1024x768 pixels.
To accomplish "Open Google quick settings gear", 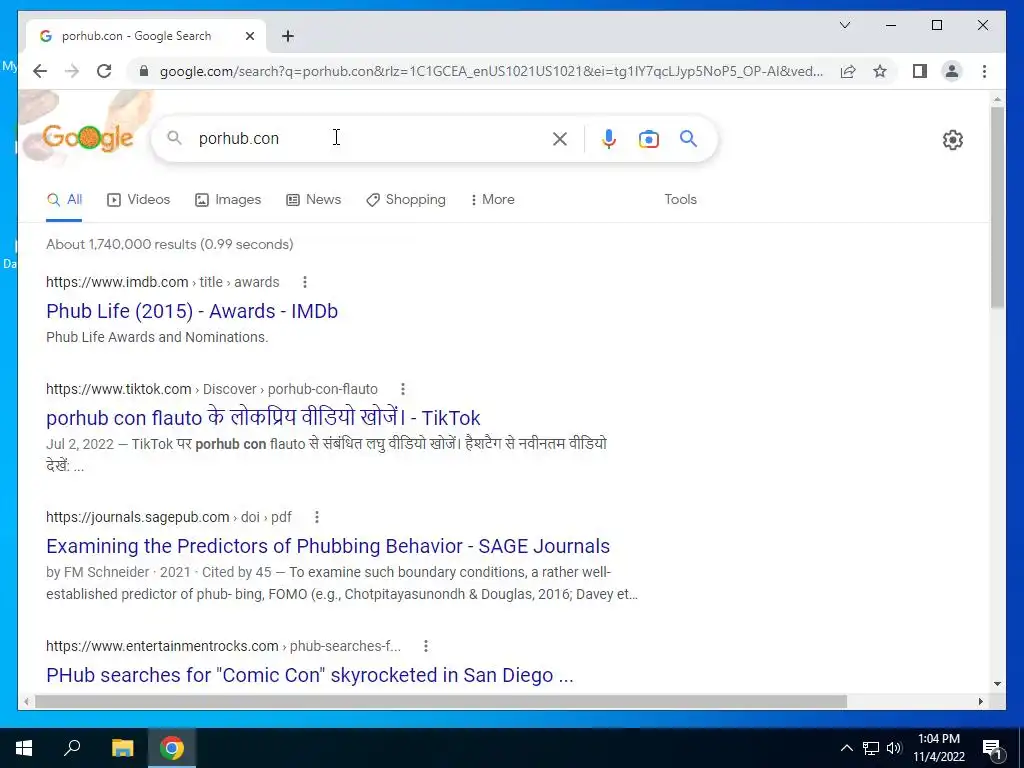I will (953, 140).
